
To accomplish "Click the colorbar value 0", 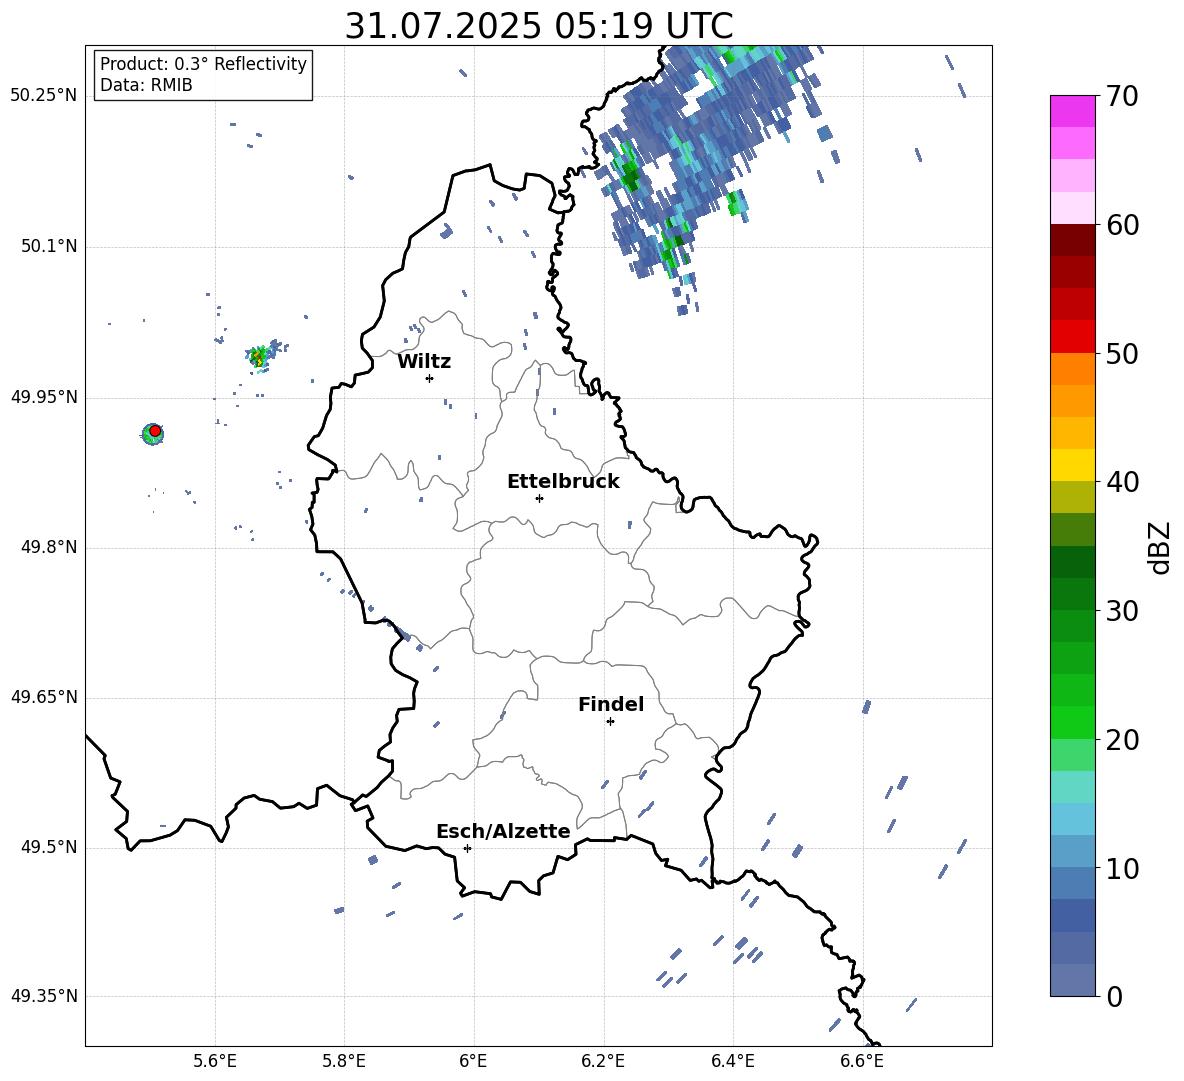I will pos(1115,996).
